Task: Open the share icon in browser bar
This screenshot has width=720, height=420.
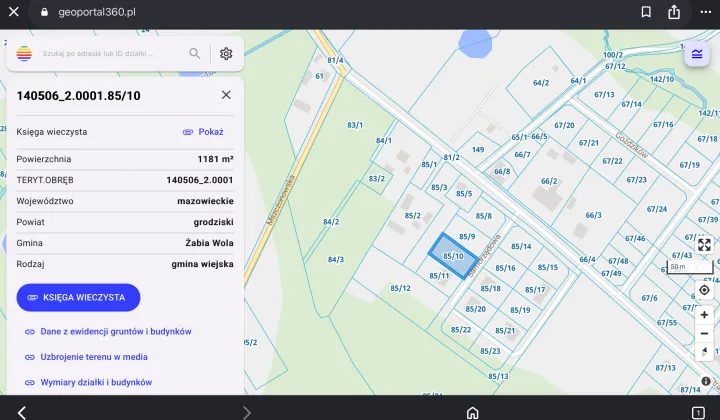Action: pos(674,12)
